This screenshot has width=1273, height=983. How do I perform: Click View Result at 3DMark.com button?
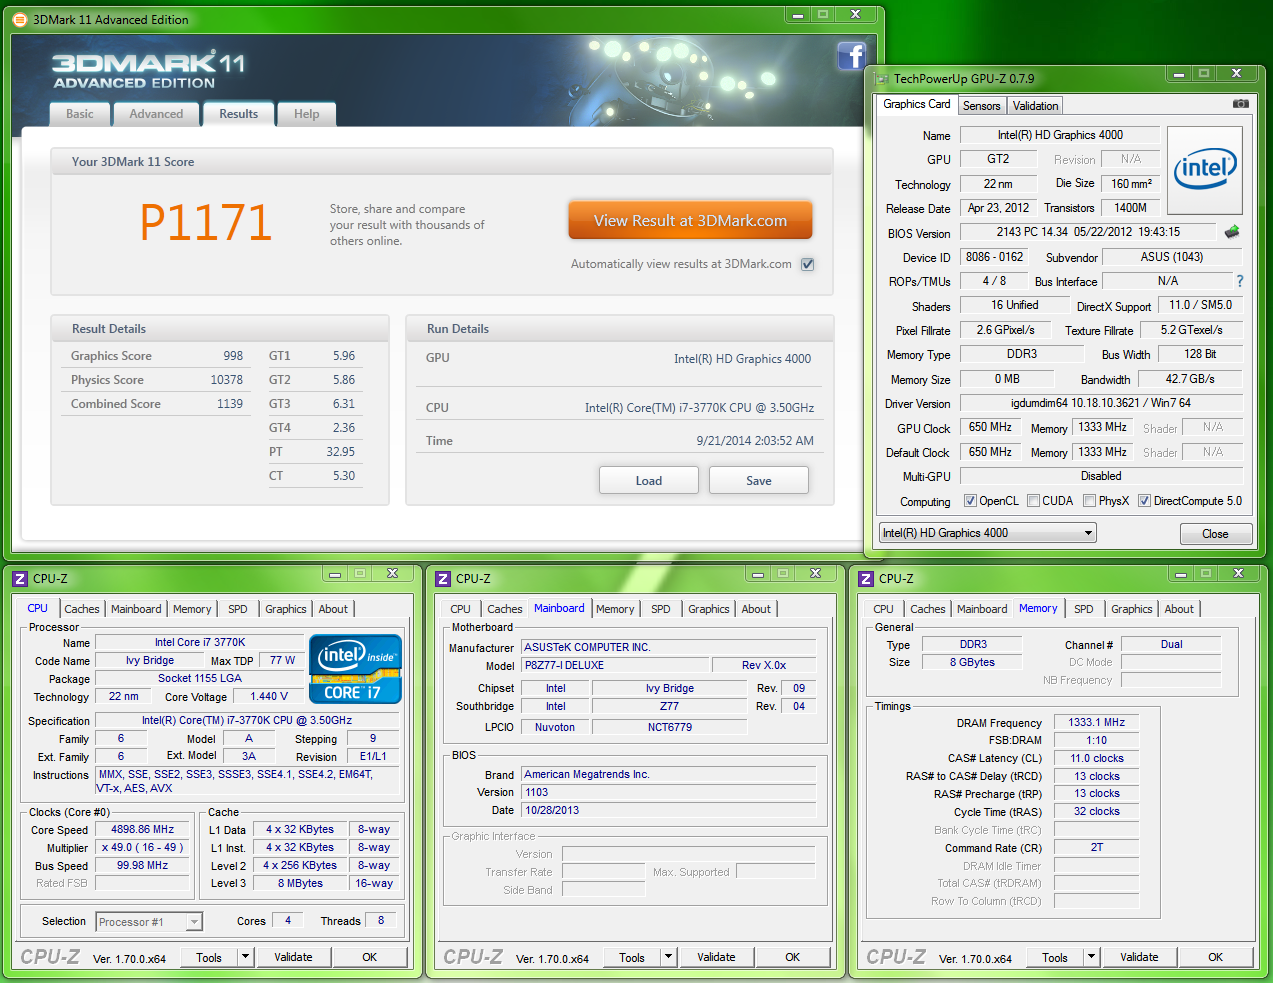(x=690, y=221)
